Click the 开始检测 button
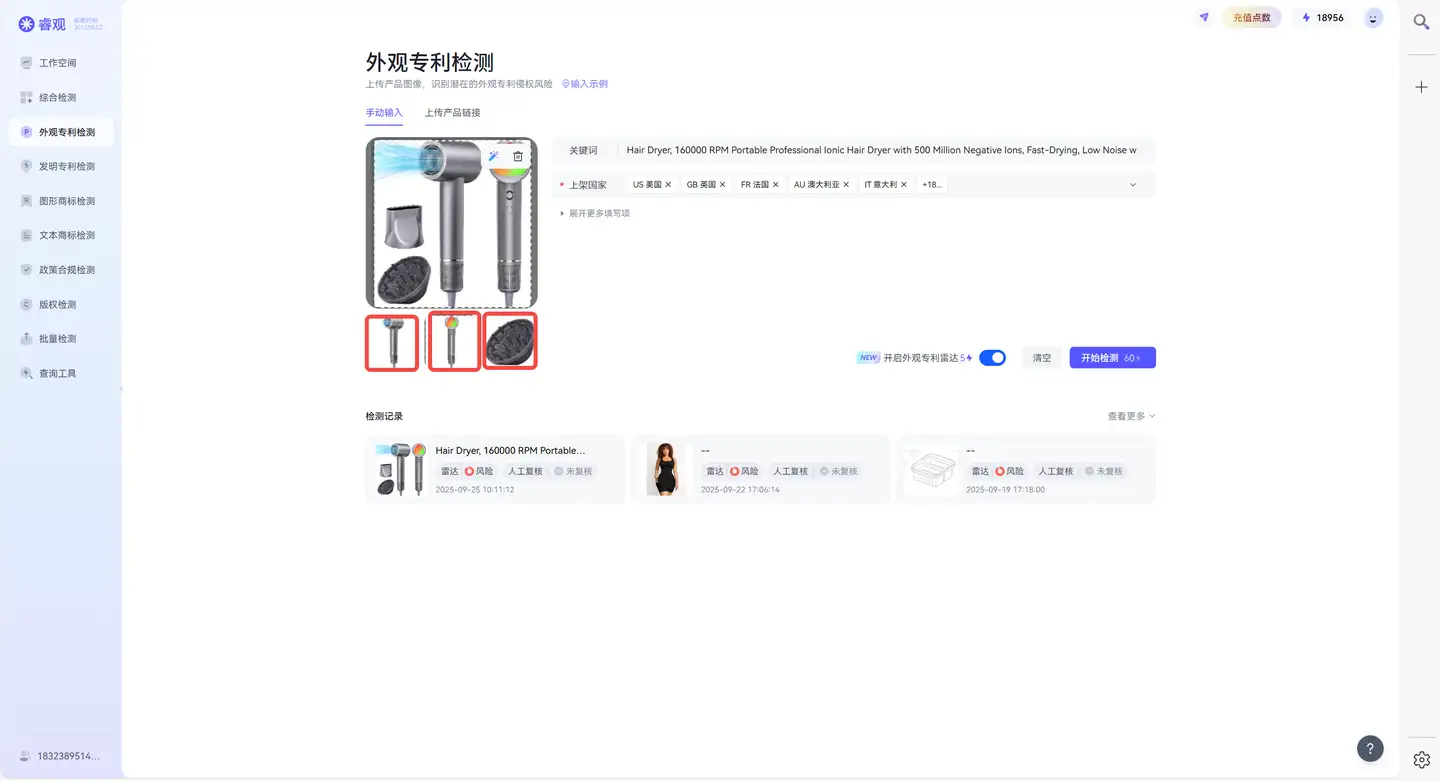The image size is (1440, 781). (1112, 357)
